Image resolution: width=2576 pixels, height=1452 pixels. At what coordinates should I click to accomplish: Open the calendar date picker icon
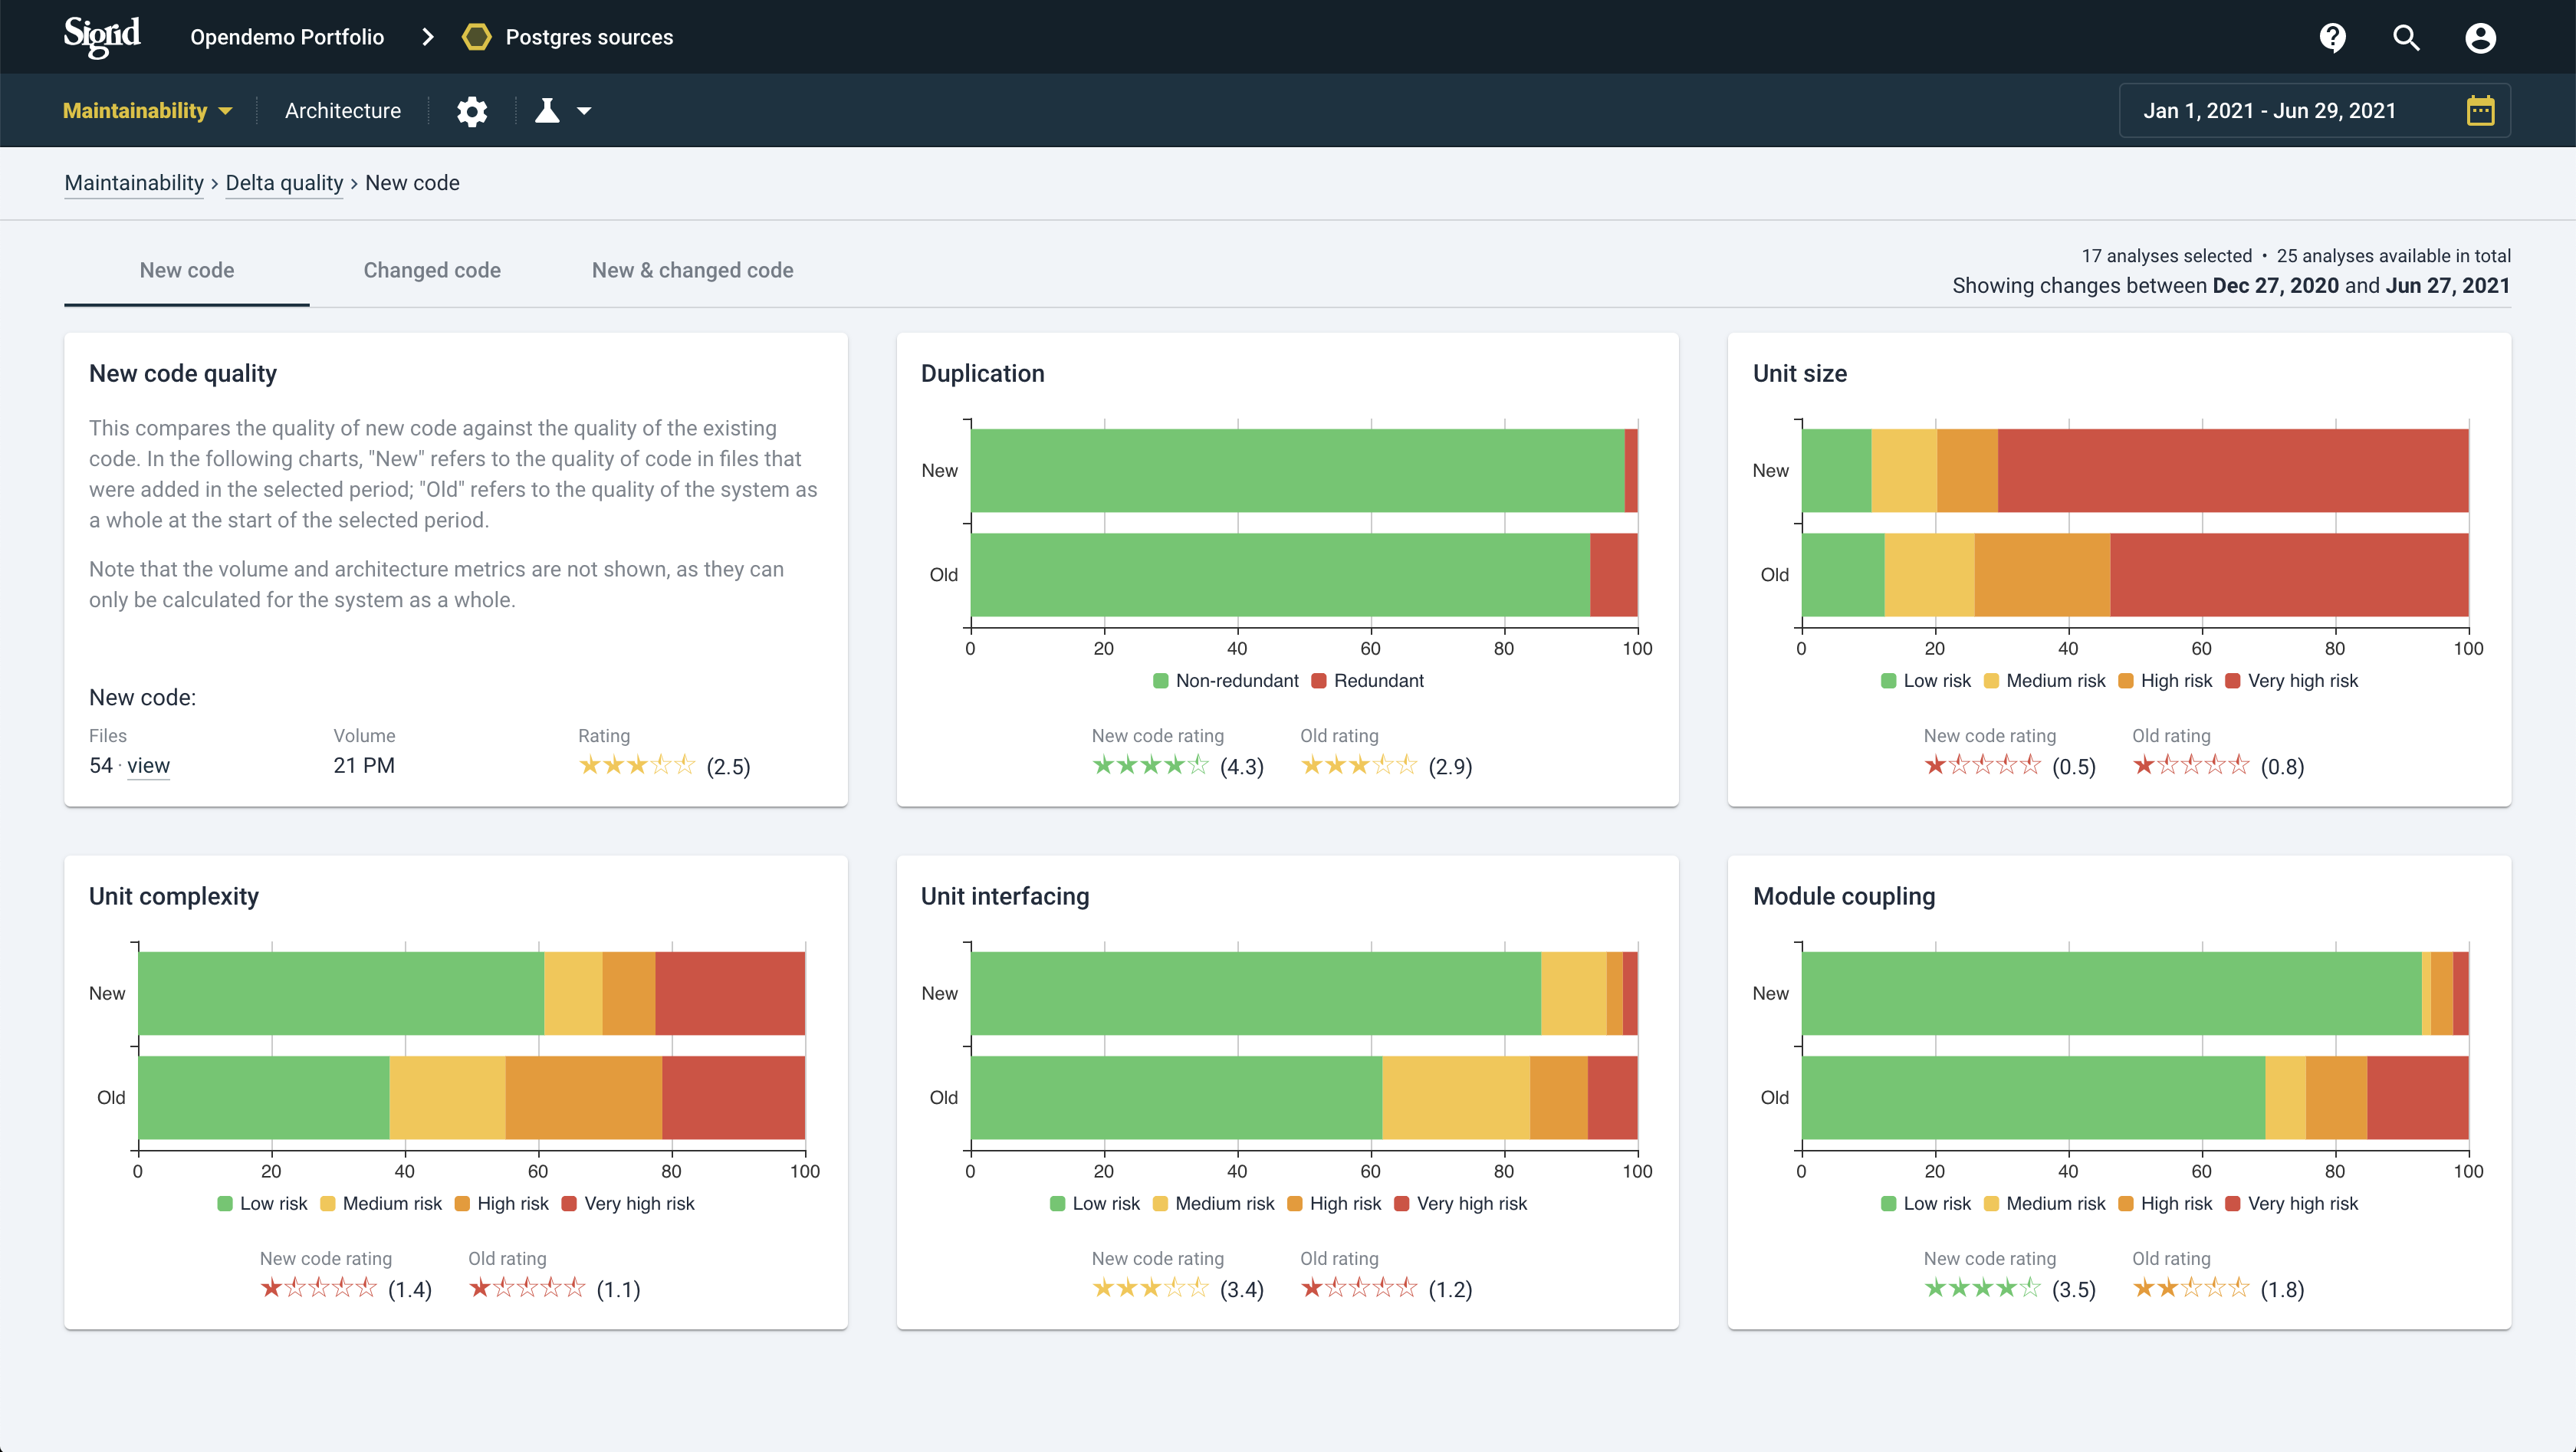pyautogui.click(x=2480, y=111)
